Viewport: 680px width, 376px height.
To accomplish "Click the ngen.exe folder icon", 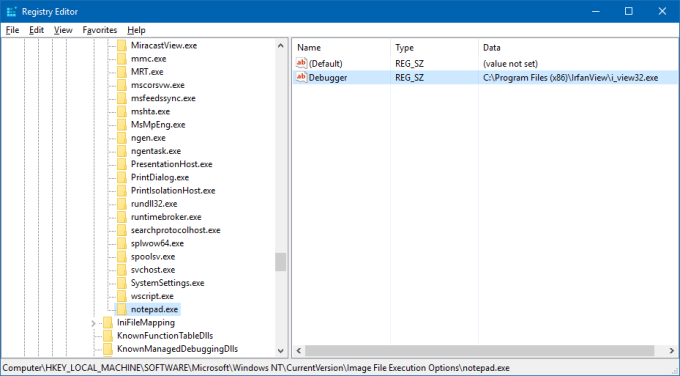I will point(122,138).
